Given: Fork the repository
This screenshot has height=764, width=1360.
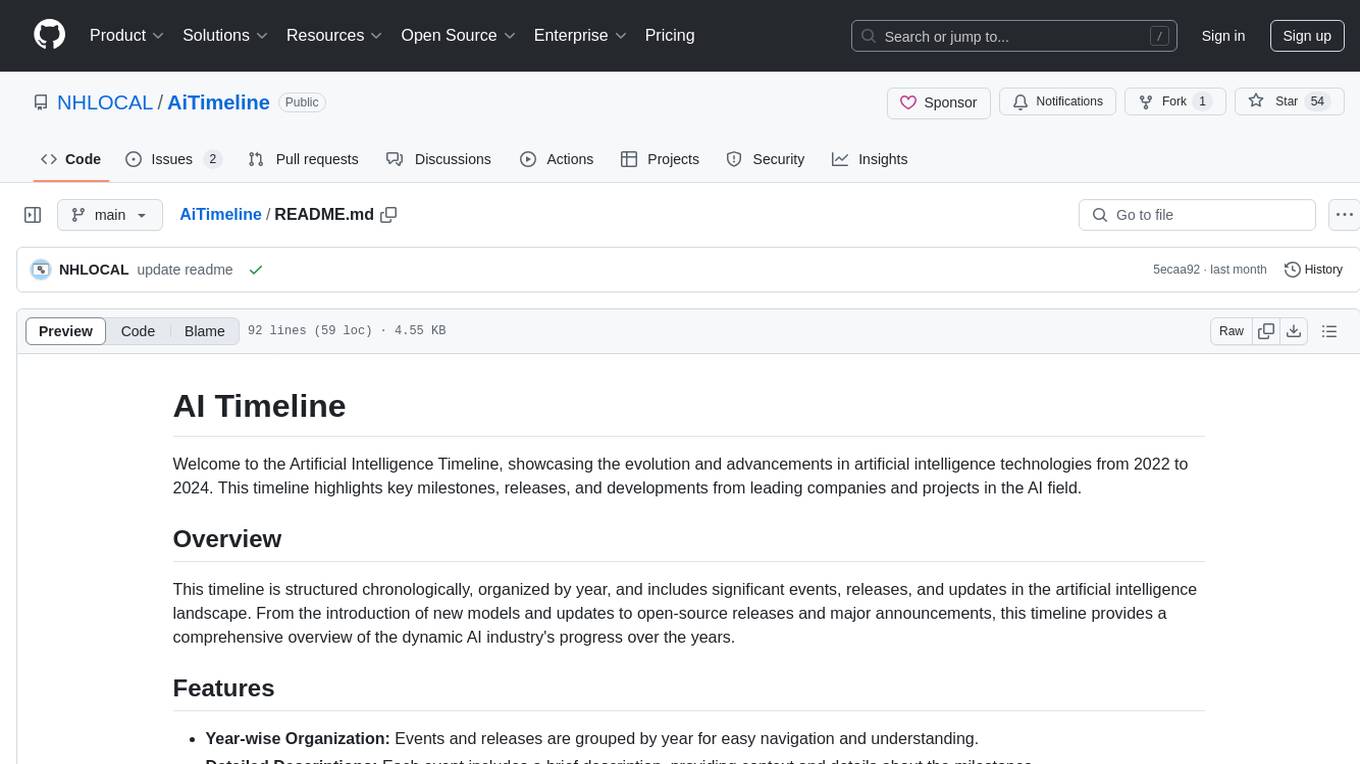Looking at the screenshot, I should (1175, 102).
